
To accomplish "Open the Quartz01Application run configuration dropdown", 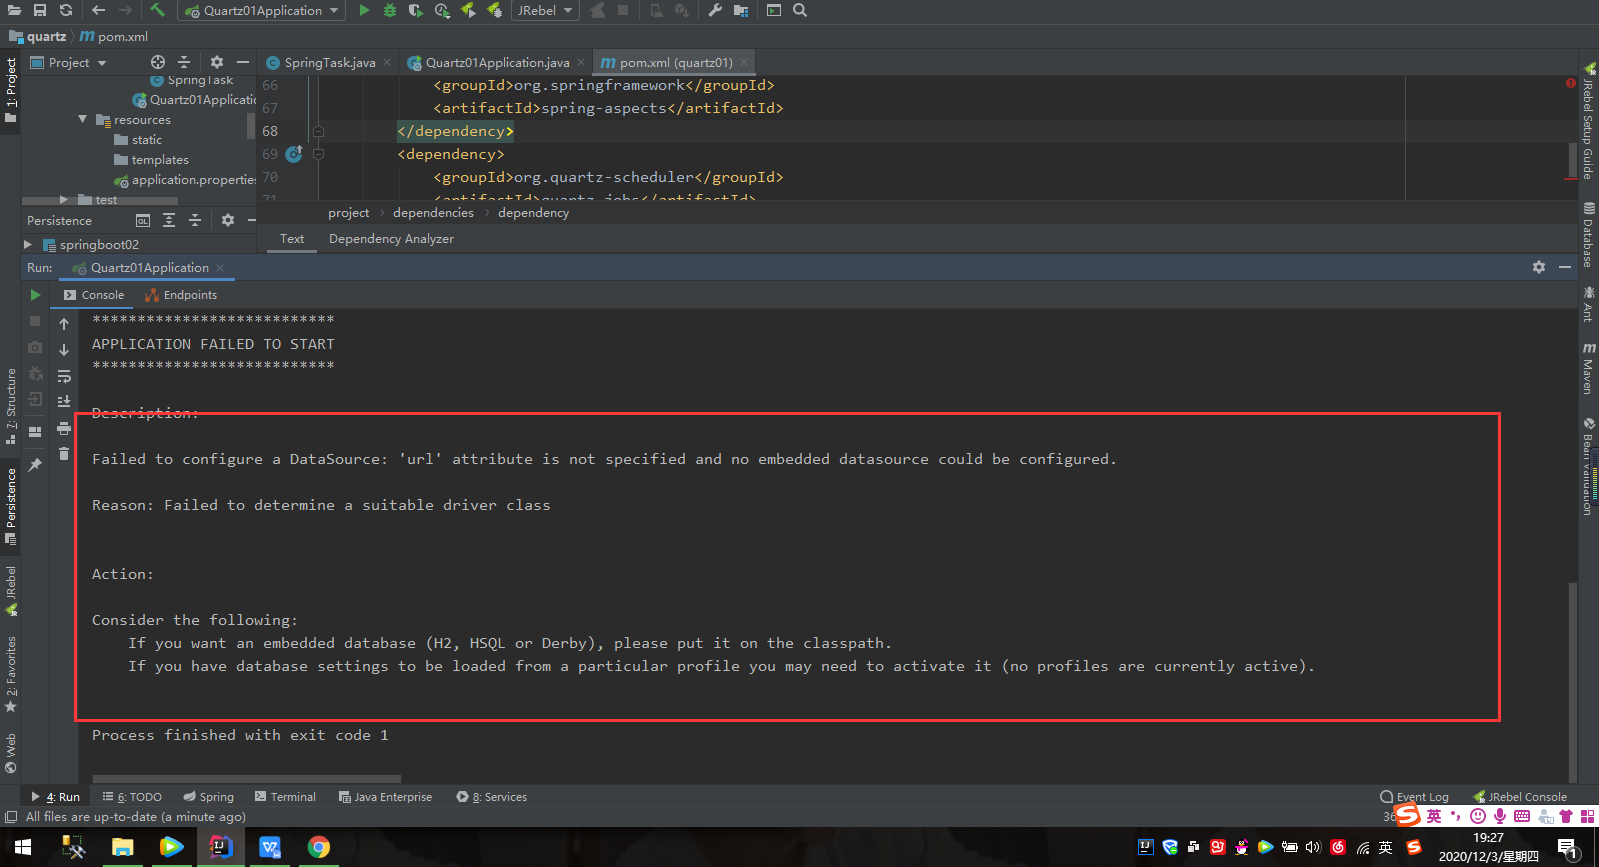I will pyautogui.click(x=262, y=10).
